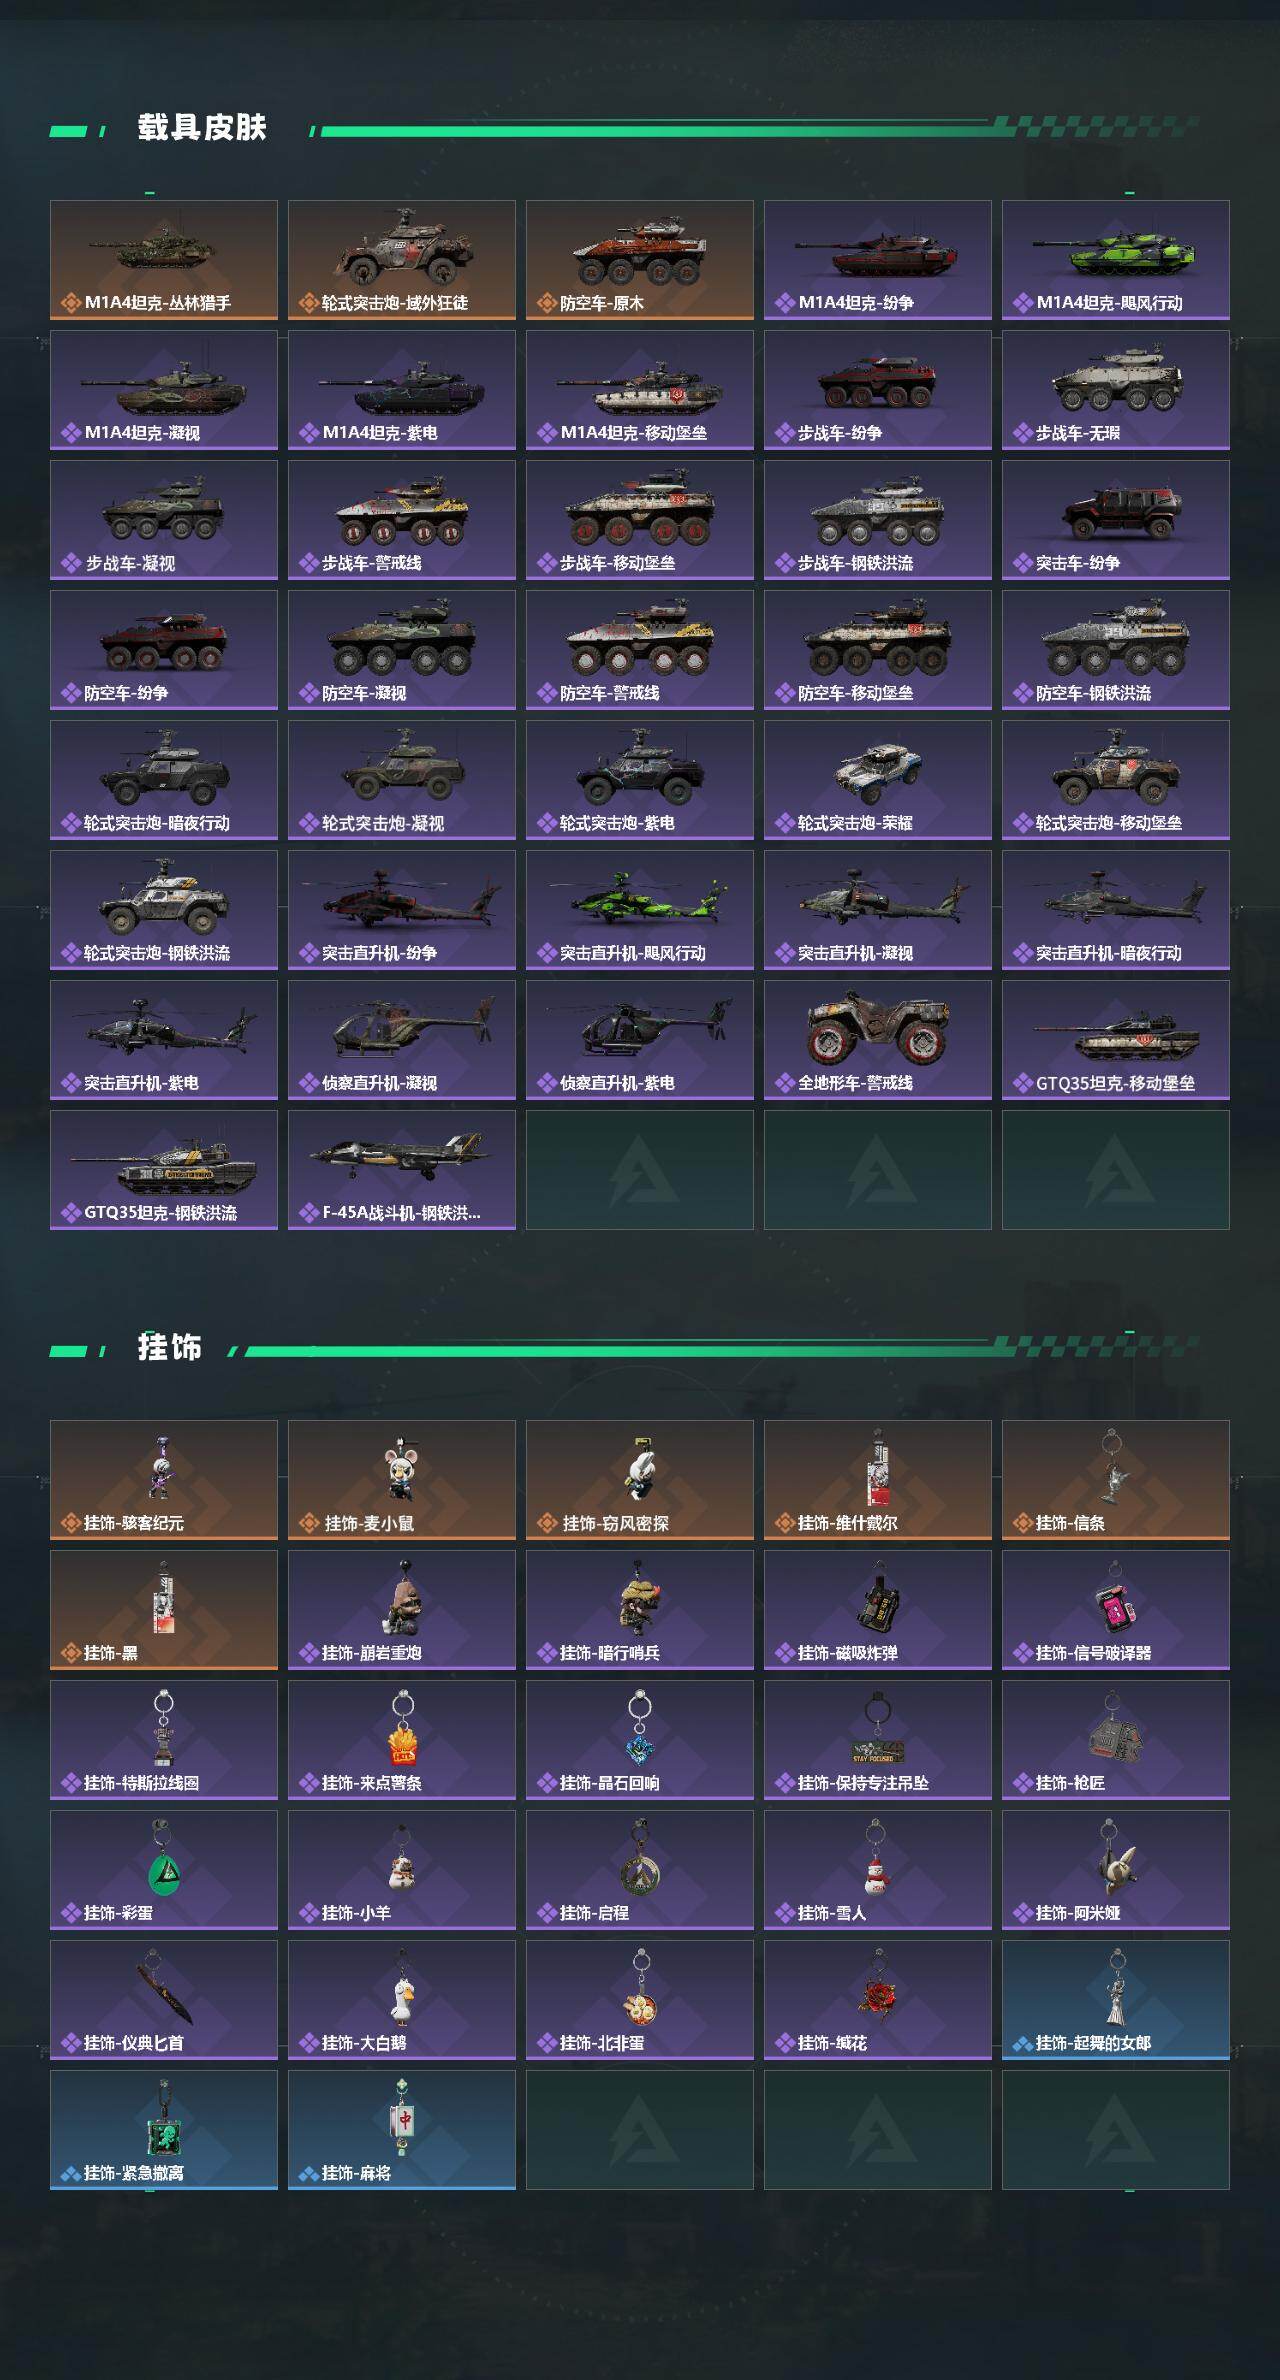Image resolution: width=1280 pixels, height=2380 pixels.
Task: Open the M1A4坦克-飓风行动 green tank skin
Action: click(1116, 260)
